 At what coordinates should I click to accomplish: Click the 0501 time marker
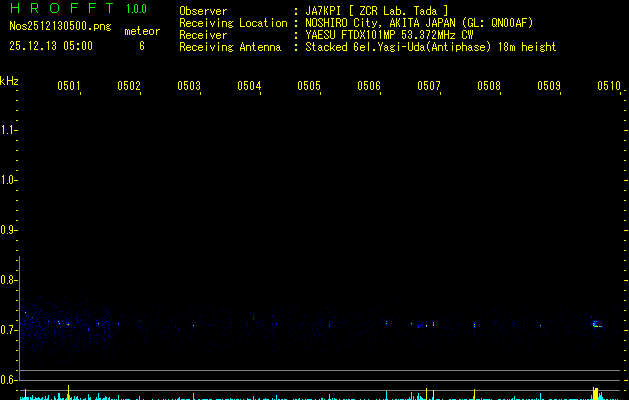69,86
